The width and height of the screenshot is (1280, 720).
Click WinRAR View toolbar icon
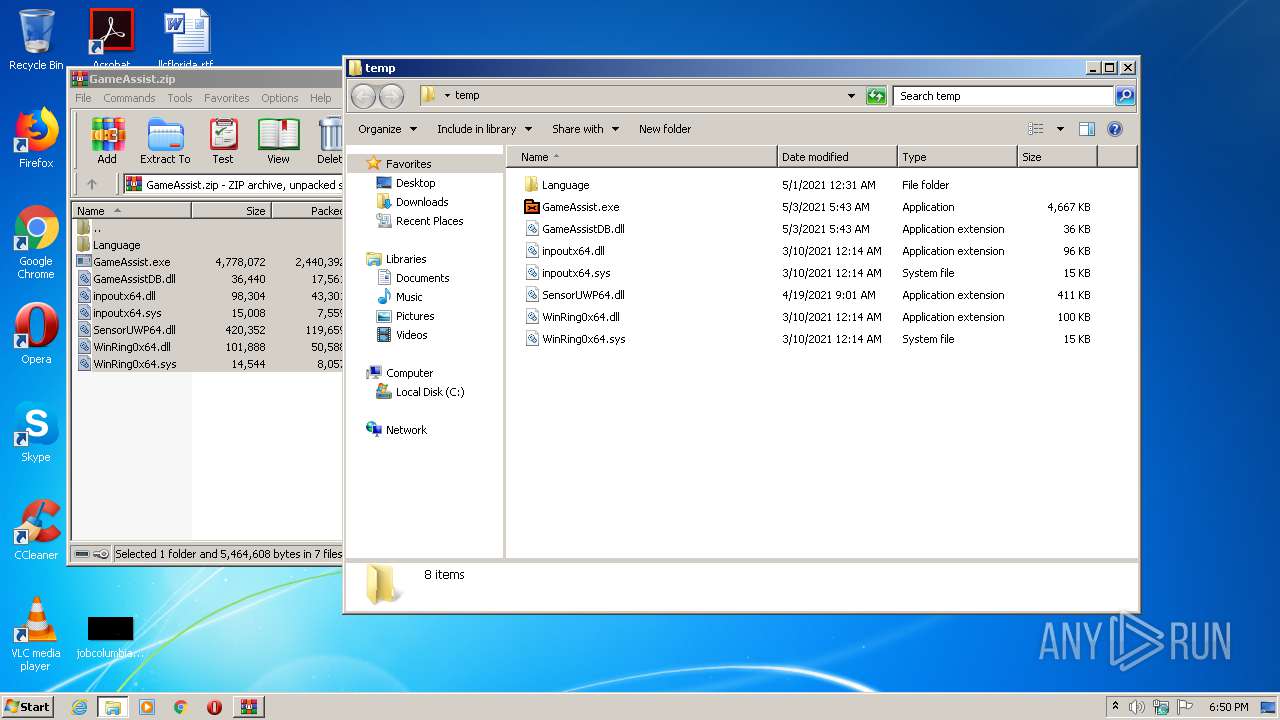tap(278, 141)
